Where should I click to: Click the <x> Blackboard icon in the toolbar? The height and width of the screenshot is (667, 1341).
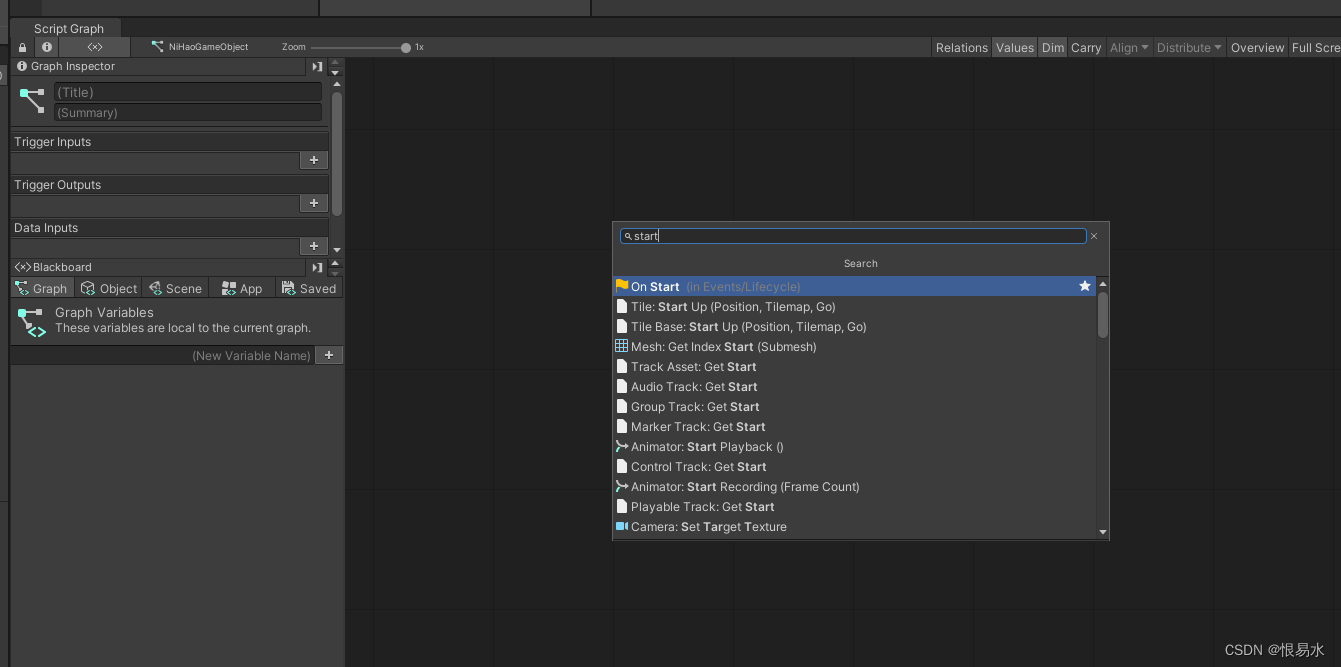(x=96, y=47)
